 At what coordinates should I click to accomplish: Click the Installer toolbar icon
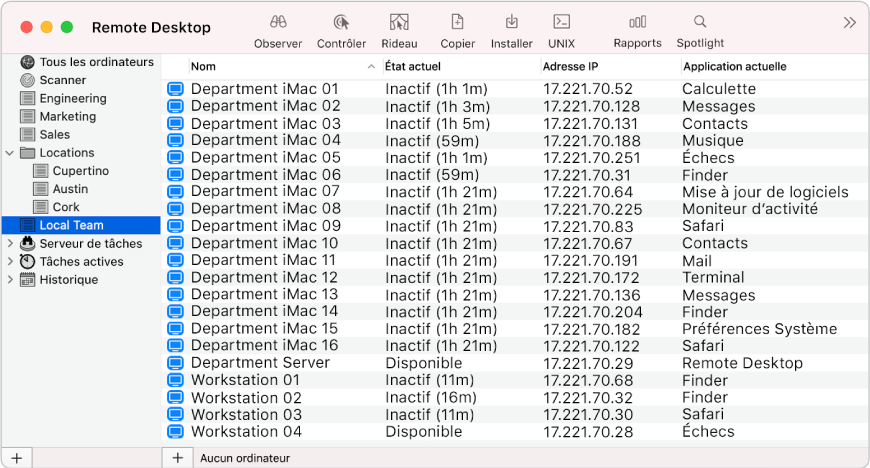(x=511, y=22)
